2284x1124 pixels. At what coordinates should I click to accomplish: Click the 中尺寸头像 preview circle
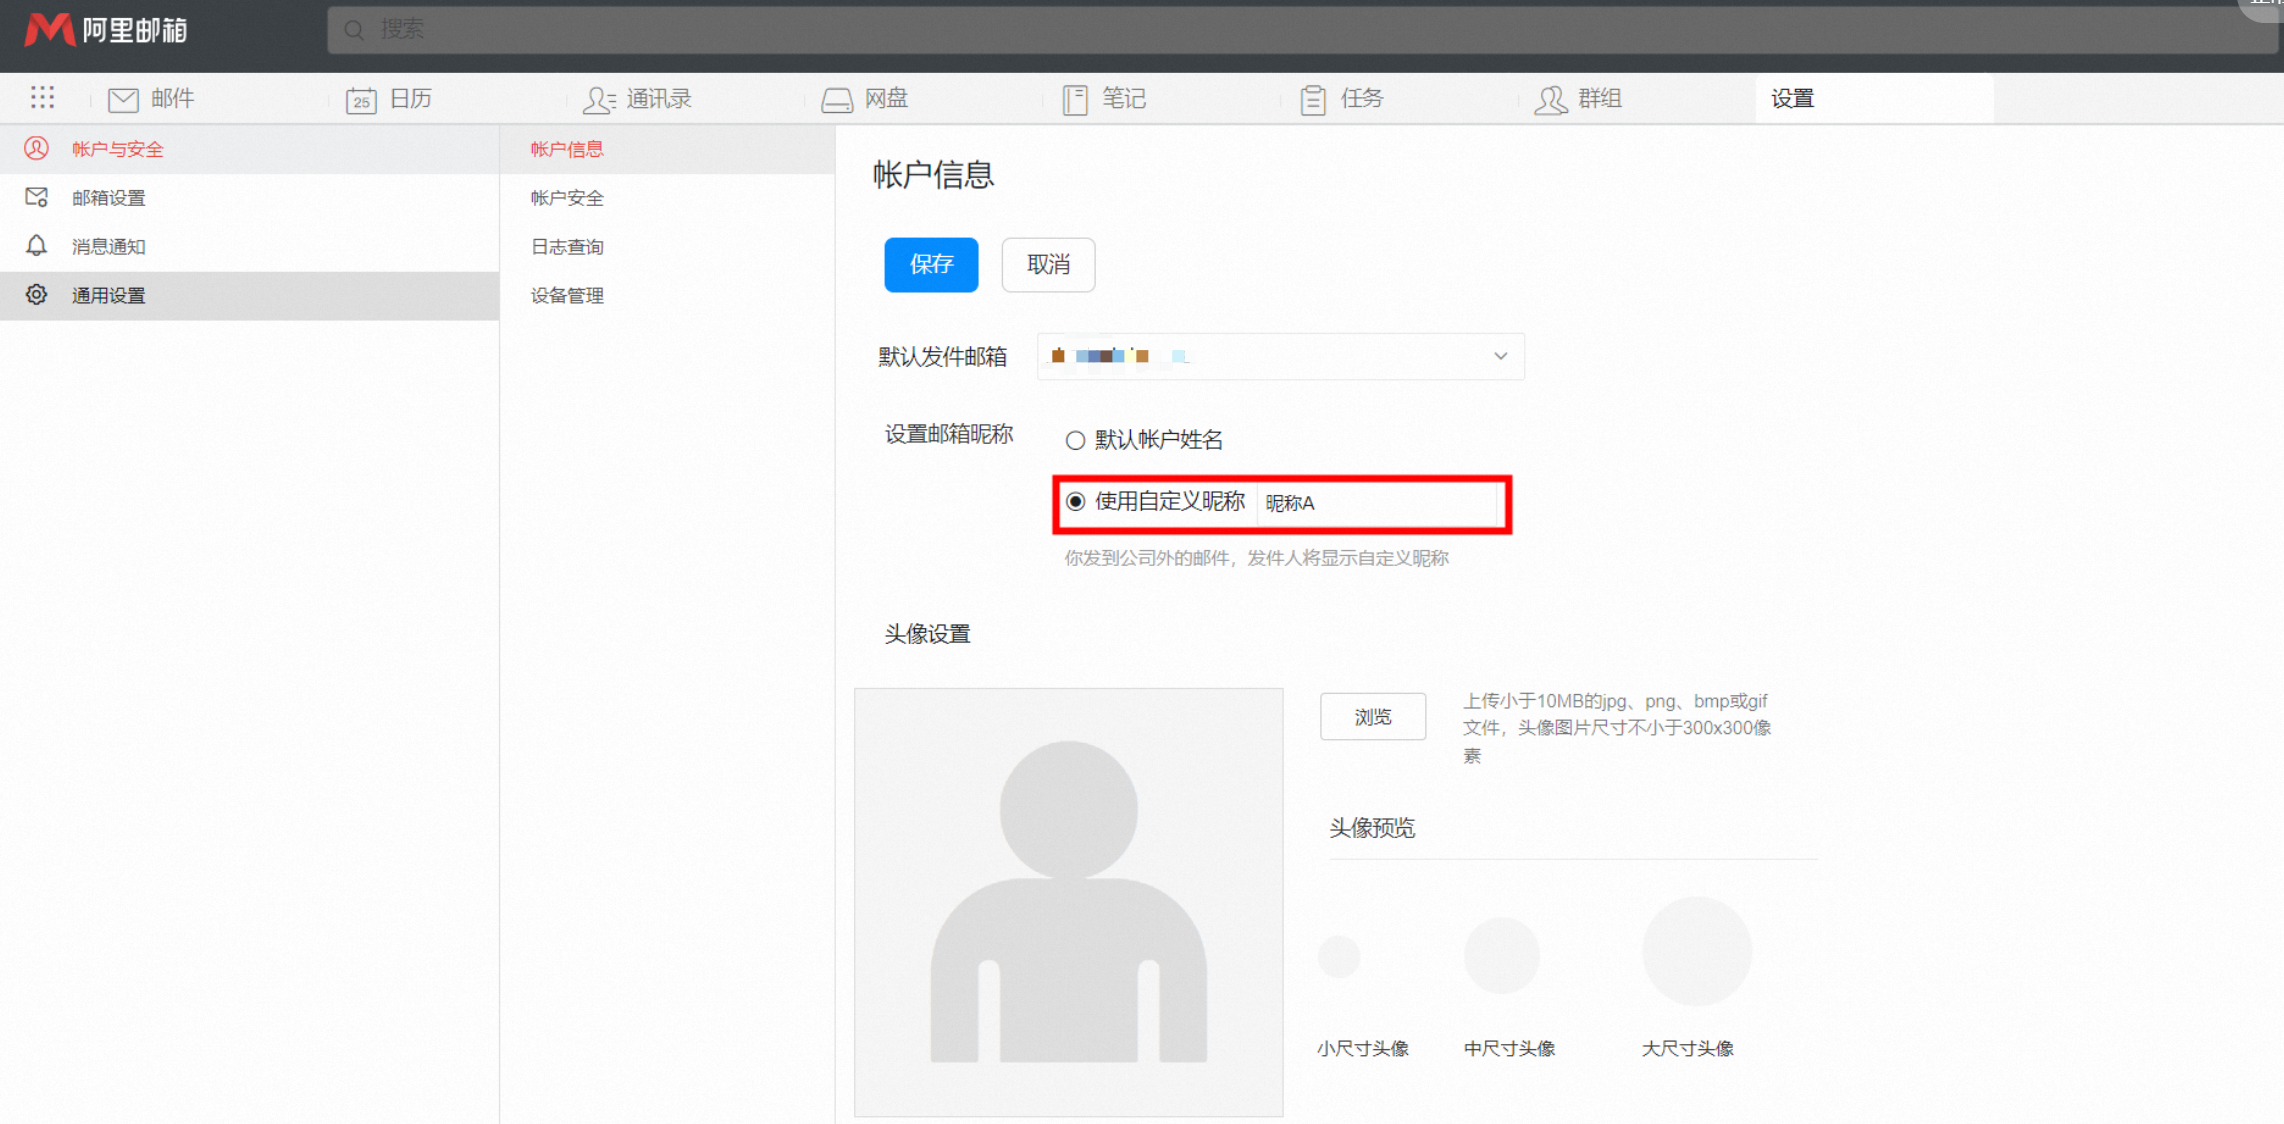(1502, 955)
